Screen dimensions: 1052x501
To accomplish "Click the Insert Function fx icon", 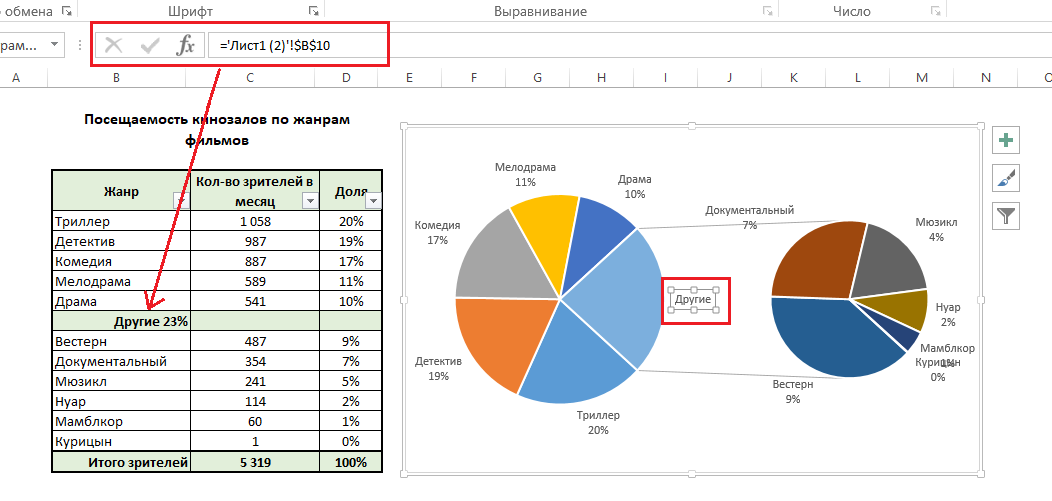I will point(185,46).
